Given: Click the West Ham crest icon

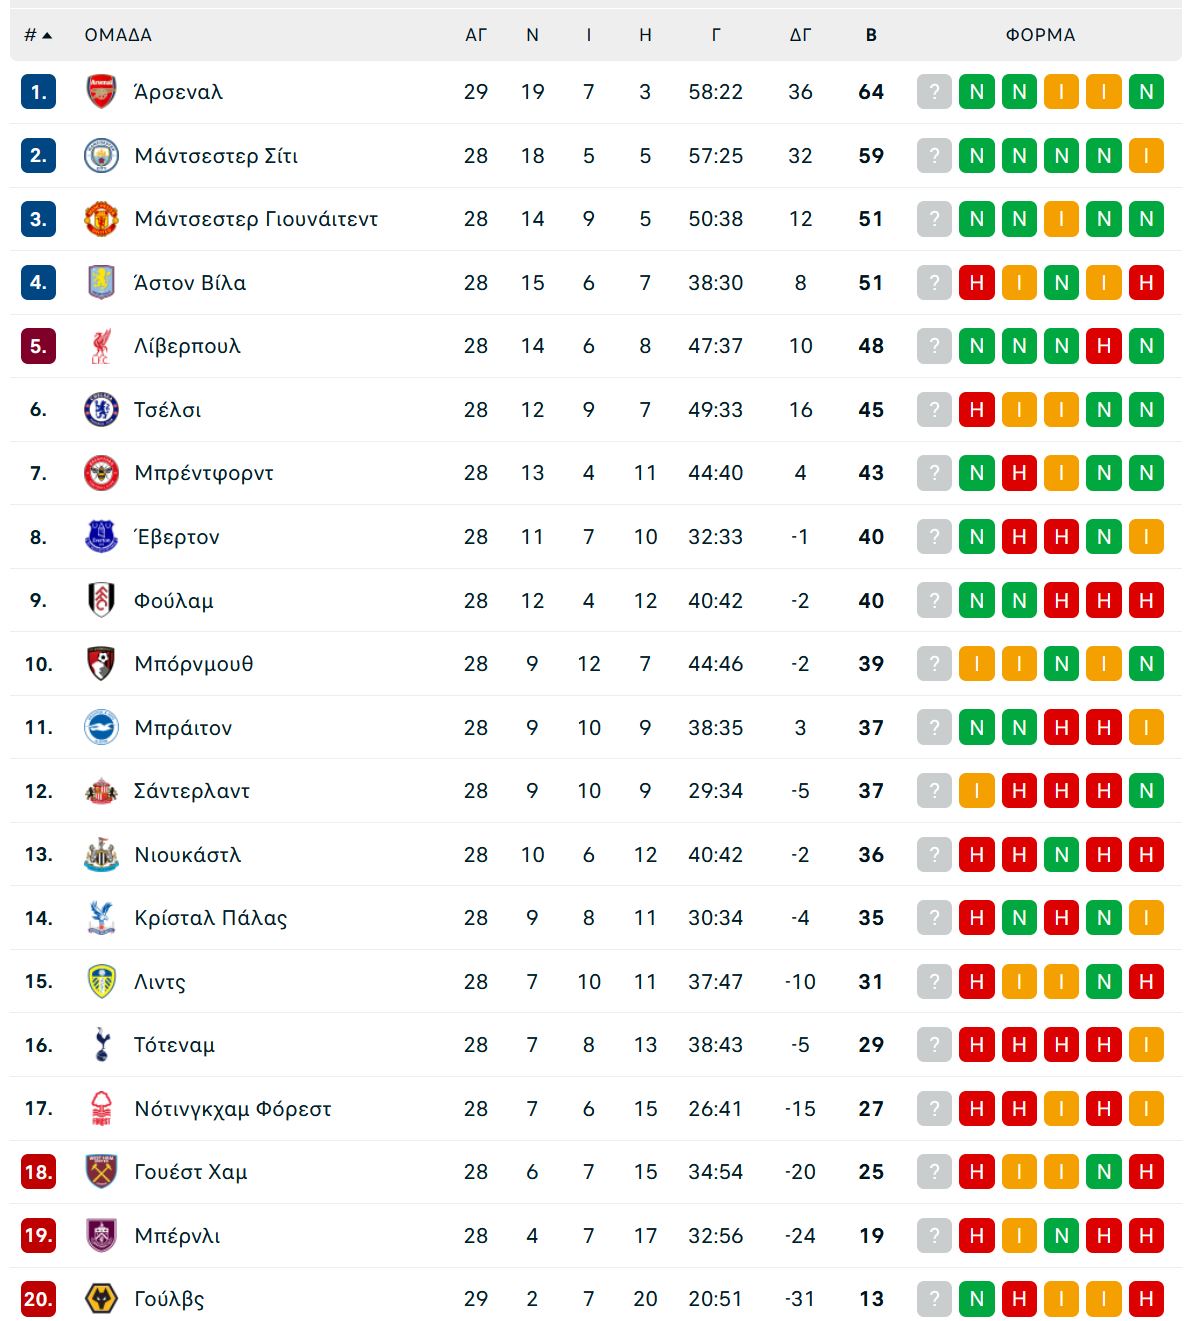Looking at the screenshot, I should click(x=101, y=1172).
